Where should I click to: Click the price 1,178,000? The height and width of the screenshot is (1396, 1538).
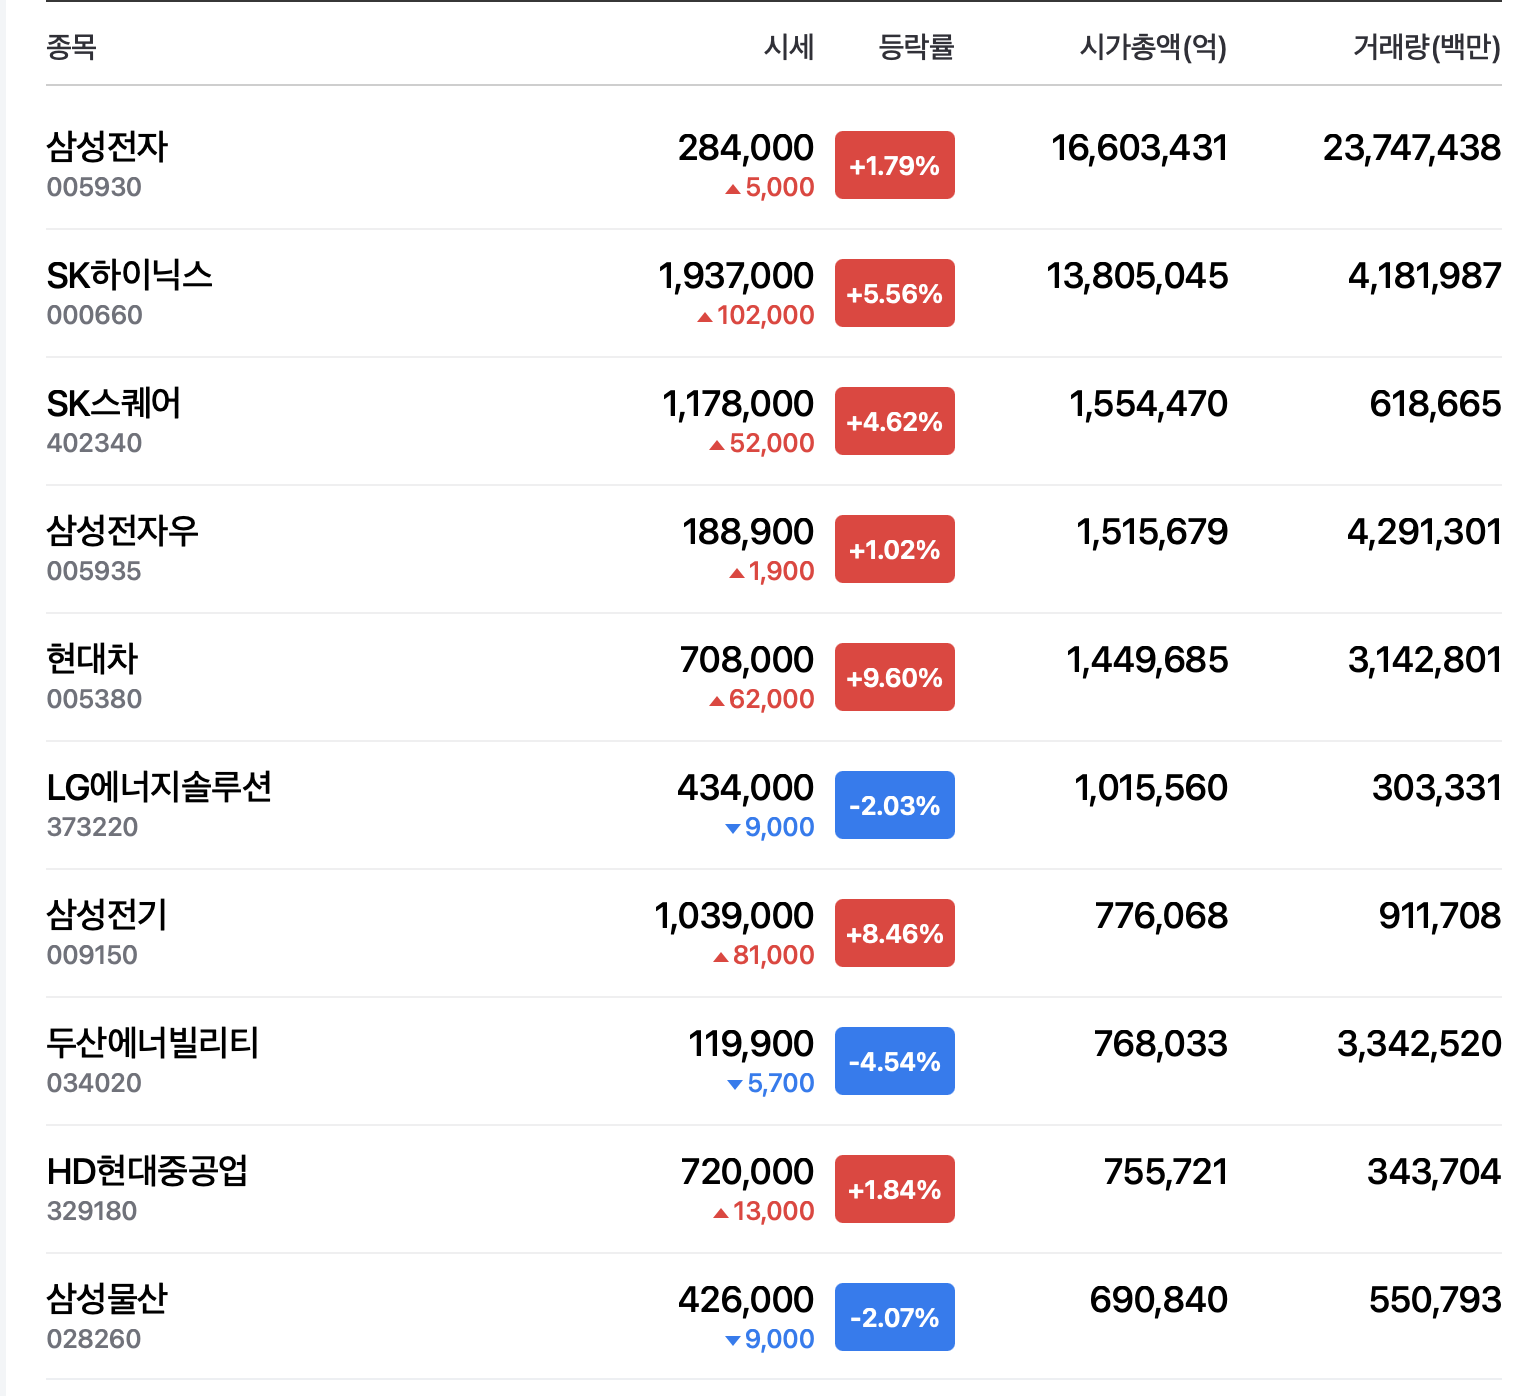pos(738,404)
